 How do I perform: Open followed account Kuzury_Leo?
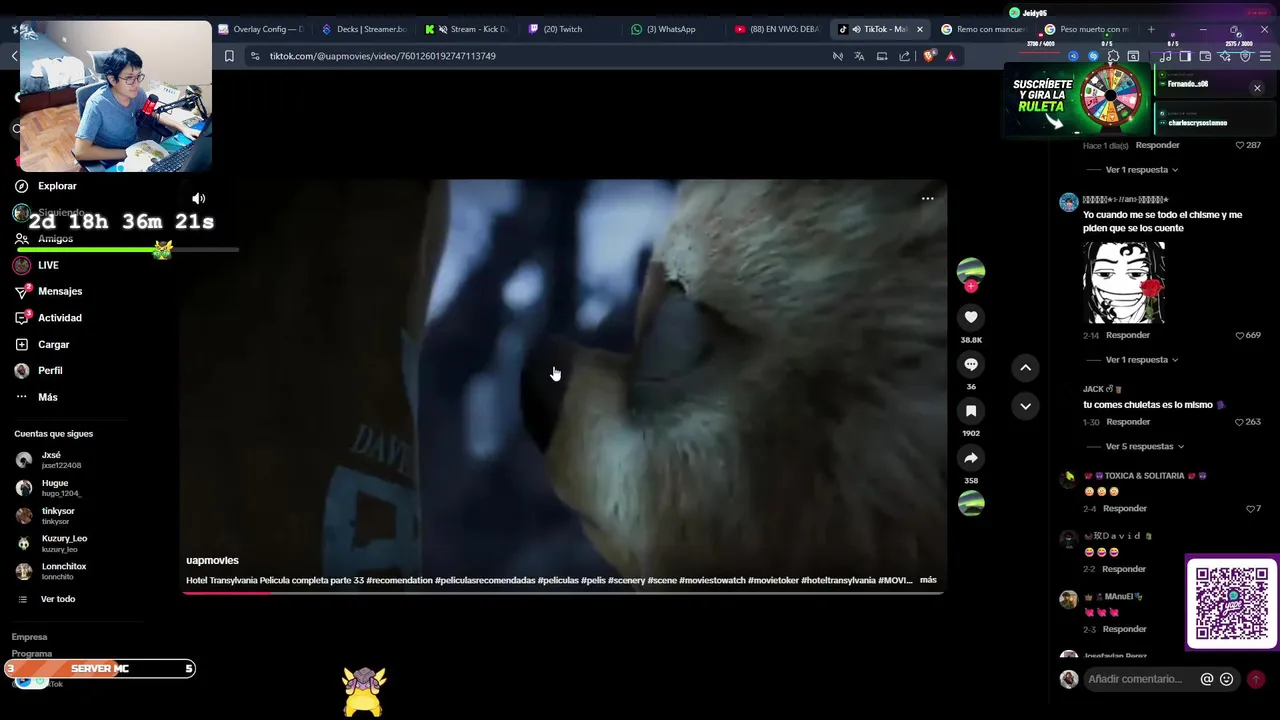pos(64,543)
